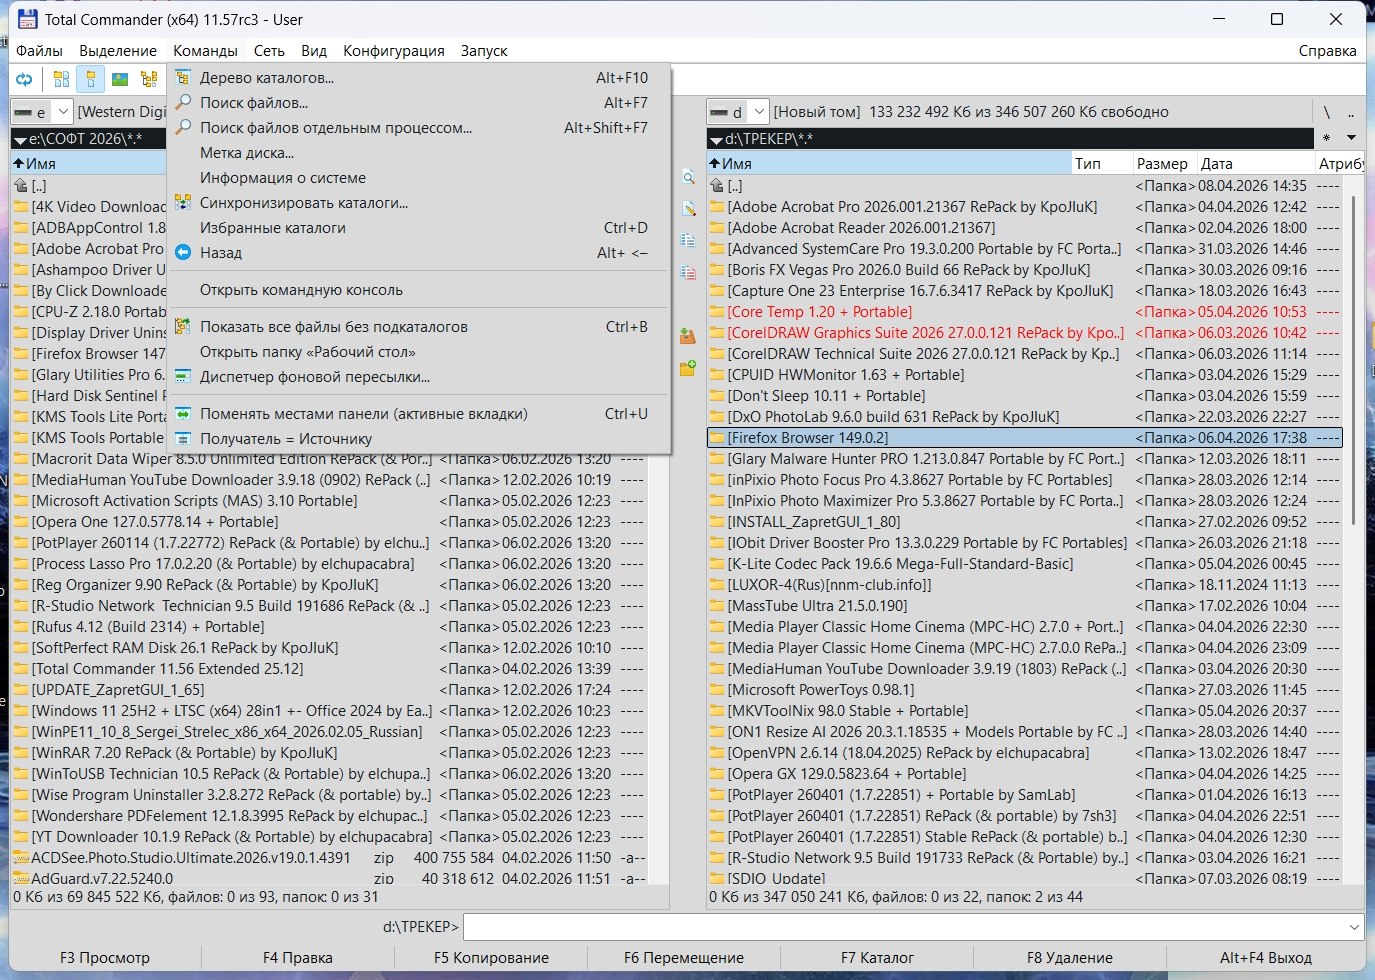This screenshot has height=980, width=1375.
Task: Choose Дерево каталогов… from the menu
Action: (419, 78)
